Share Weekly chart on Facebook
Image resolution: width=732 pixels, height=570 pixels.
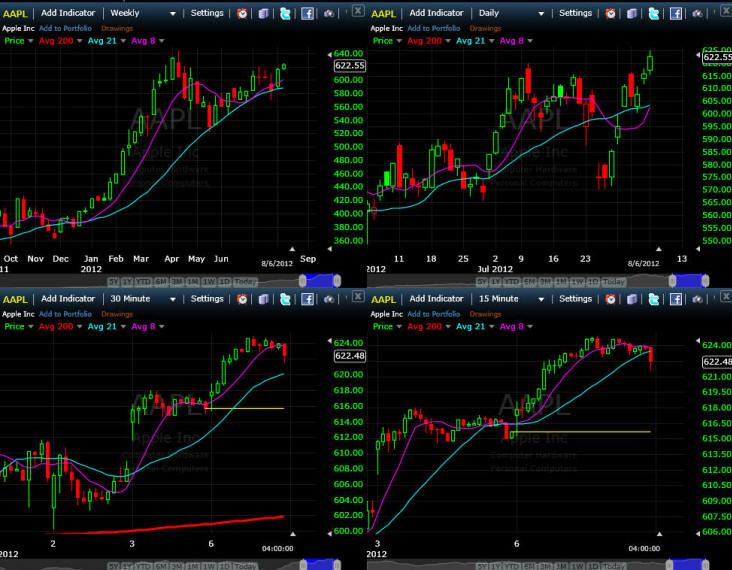[x=307, y=14]
